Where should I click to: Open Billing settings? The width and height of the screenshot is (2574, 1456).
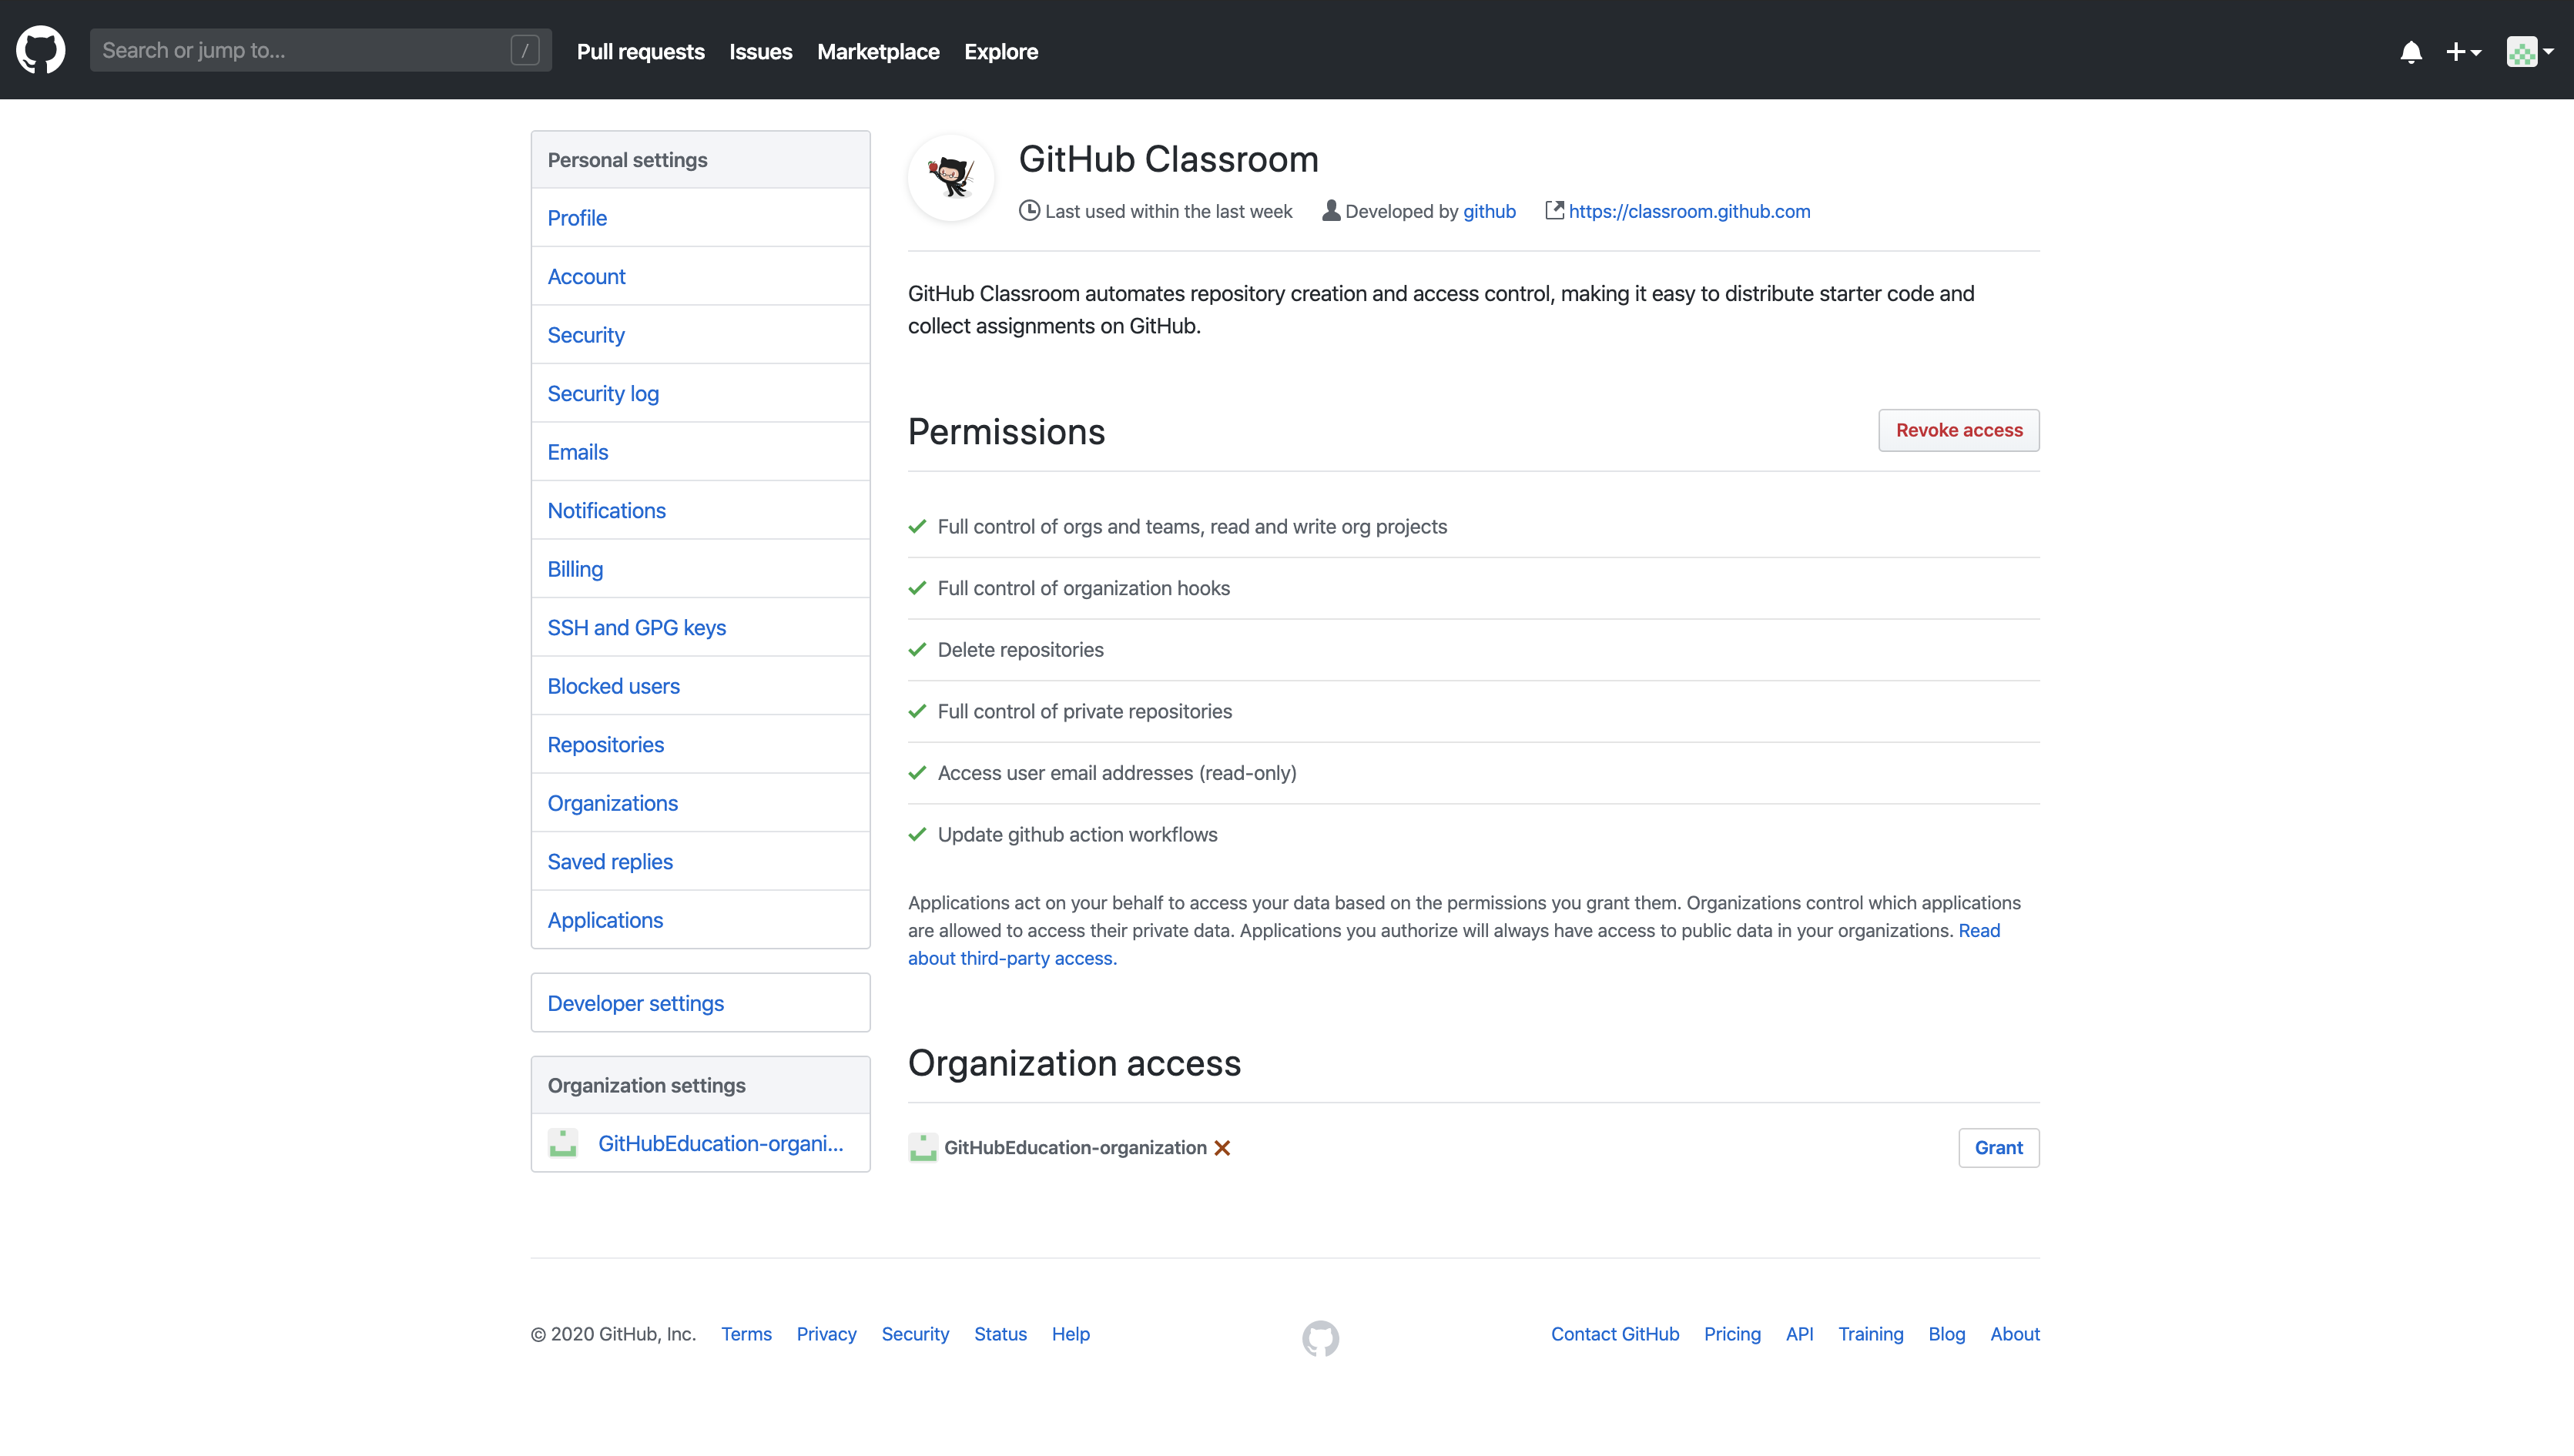tap(701, 569)
